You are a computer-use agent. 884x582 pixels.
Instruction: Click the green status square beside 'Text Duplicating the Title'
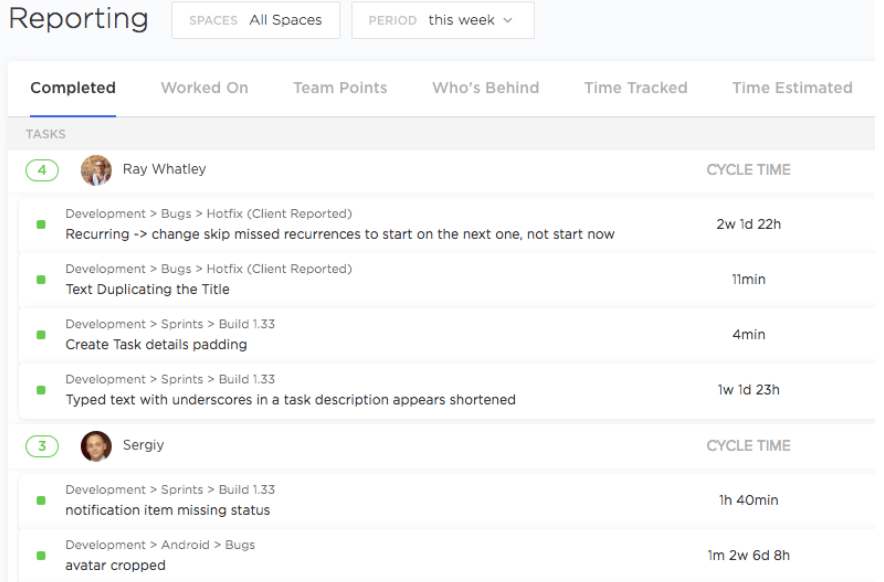(x=41, y=280)
